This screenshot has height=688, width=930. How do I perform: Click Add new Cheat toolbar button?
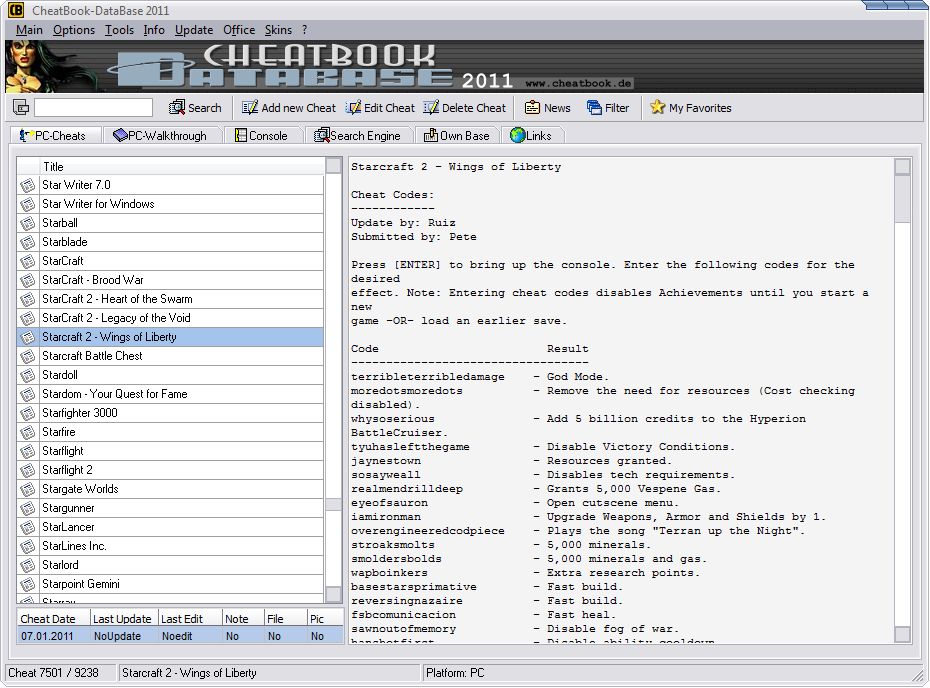tap(289, 108)
